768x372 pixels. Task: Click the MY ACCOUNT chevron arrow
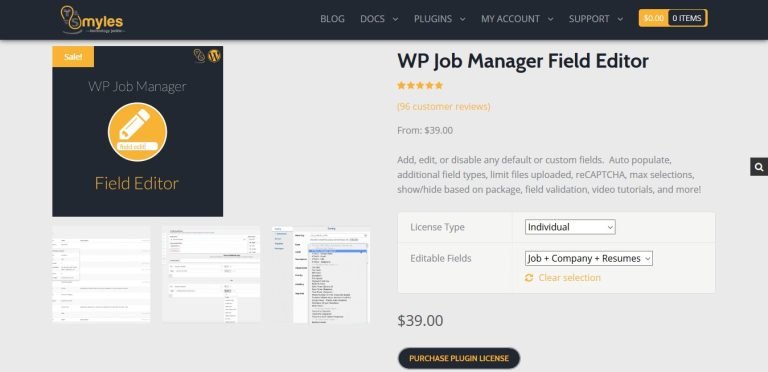pyautogui.click(x=550, y=20)
